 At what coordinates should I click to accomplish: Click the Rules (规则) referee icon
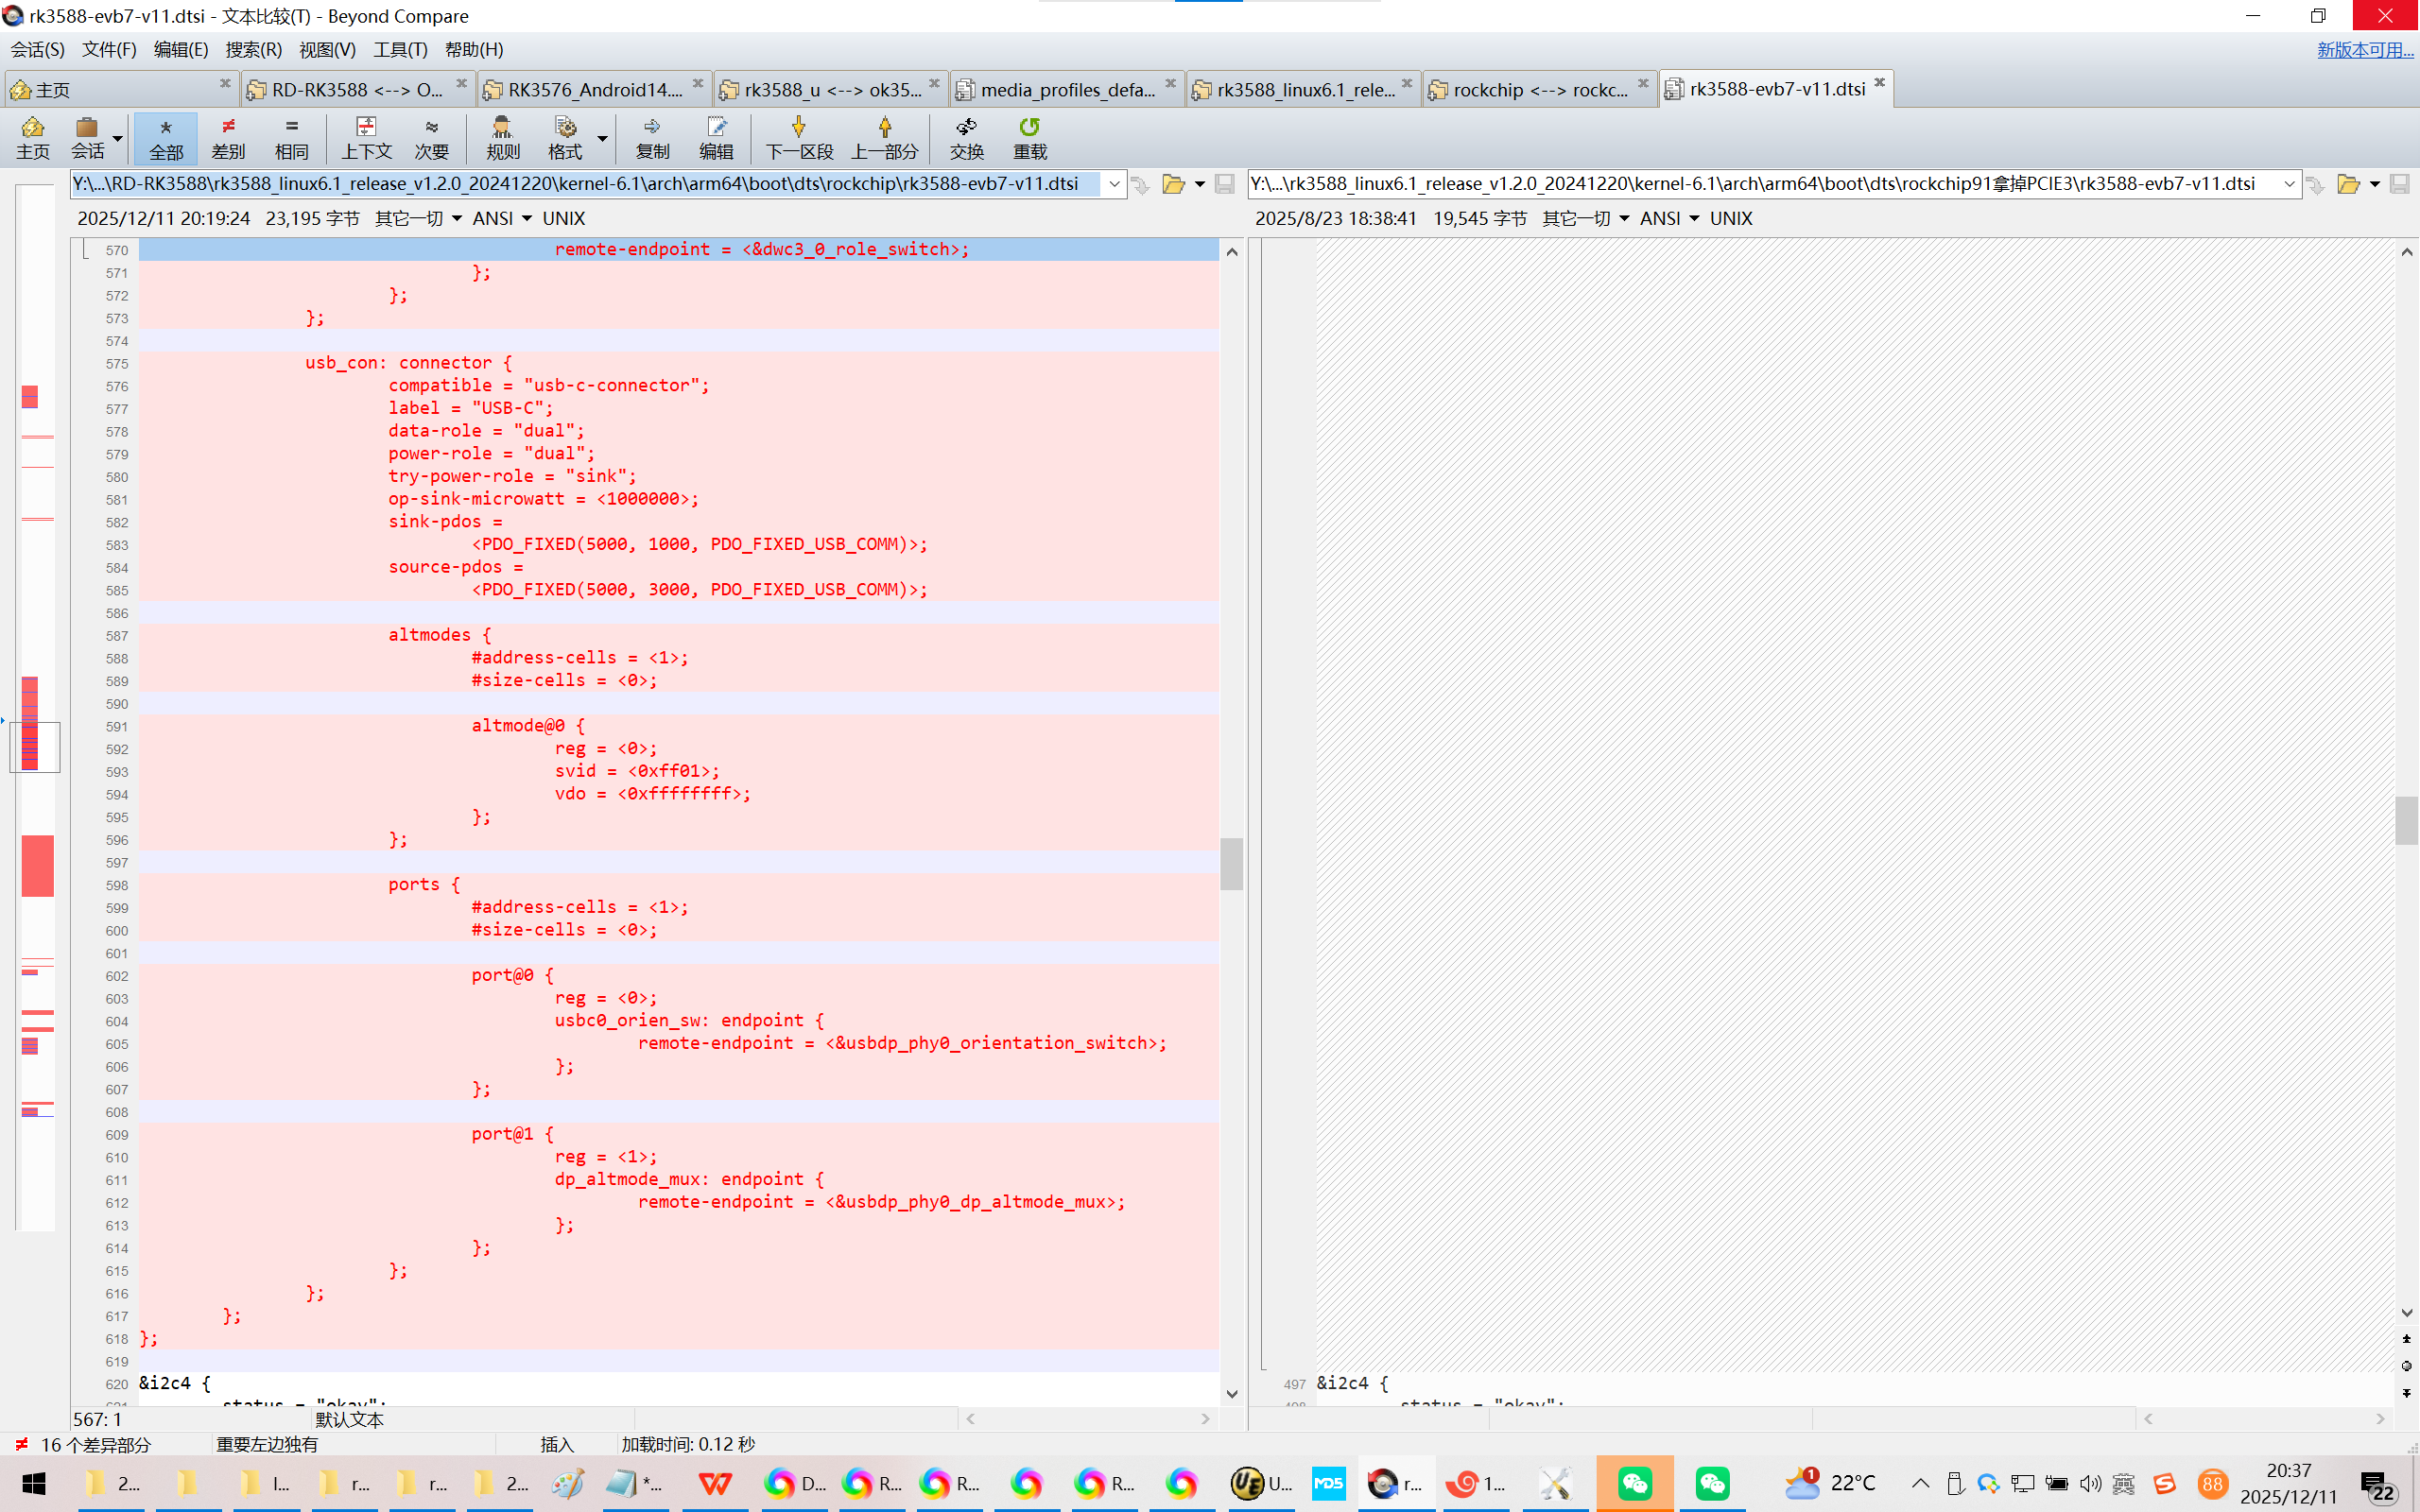point(502,137)
